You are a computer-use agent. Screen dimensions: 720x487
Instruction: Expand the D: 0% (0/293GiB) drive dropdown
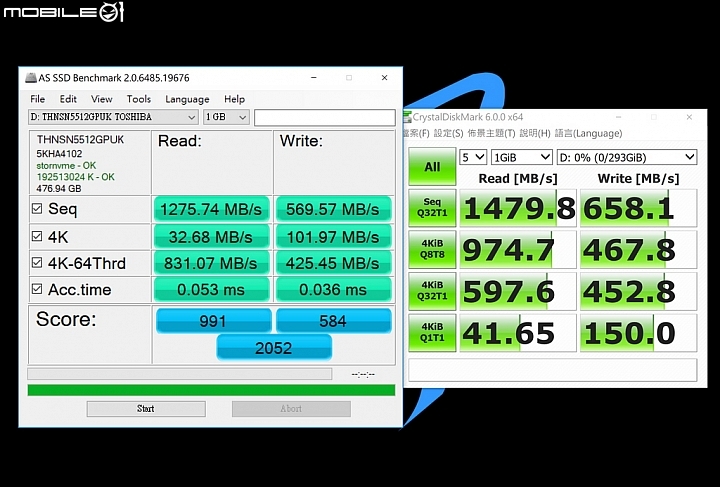pos(627,157)
